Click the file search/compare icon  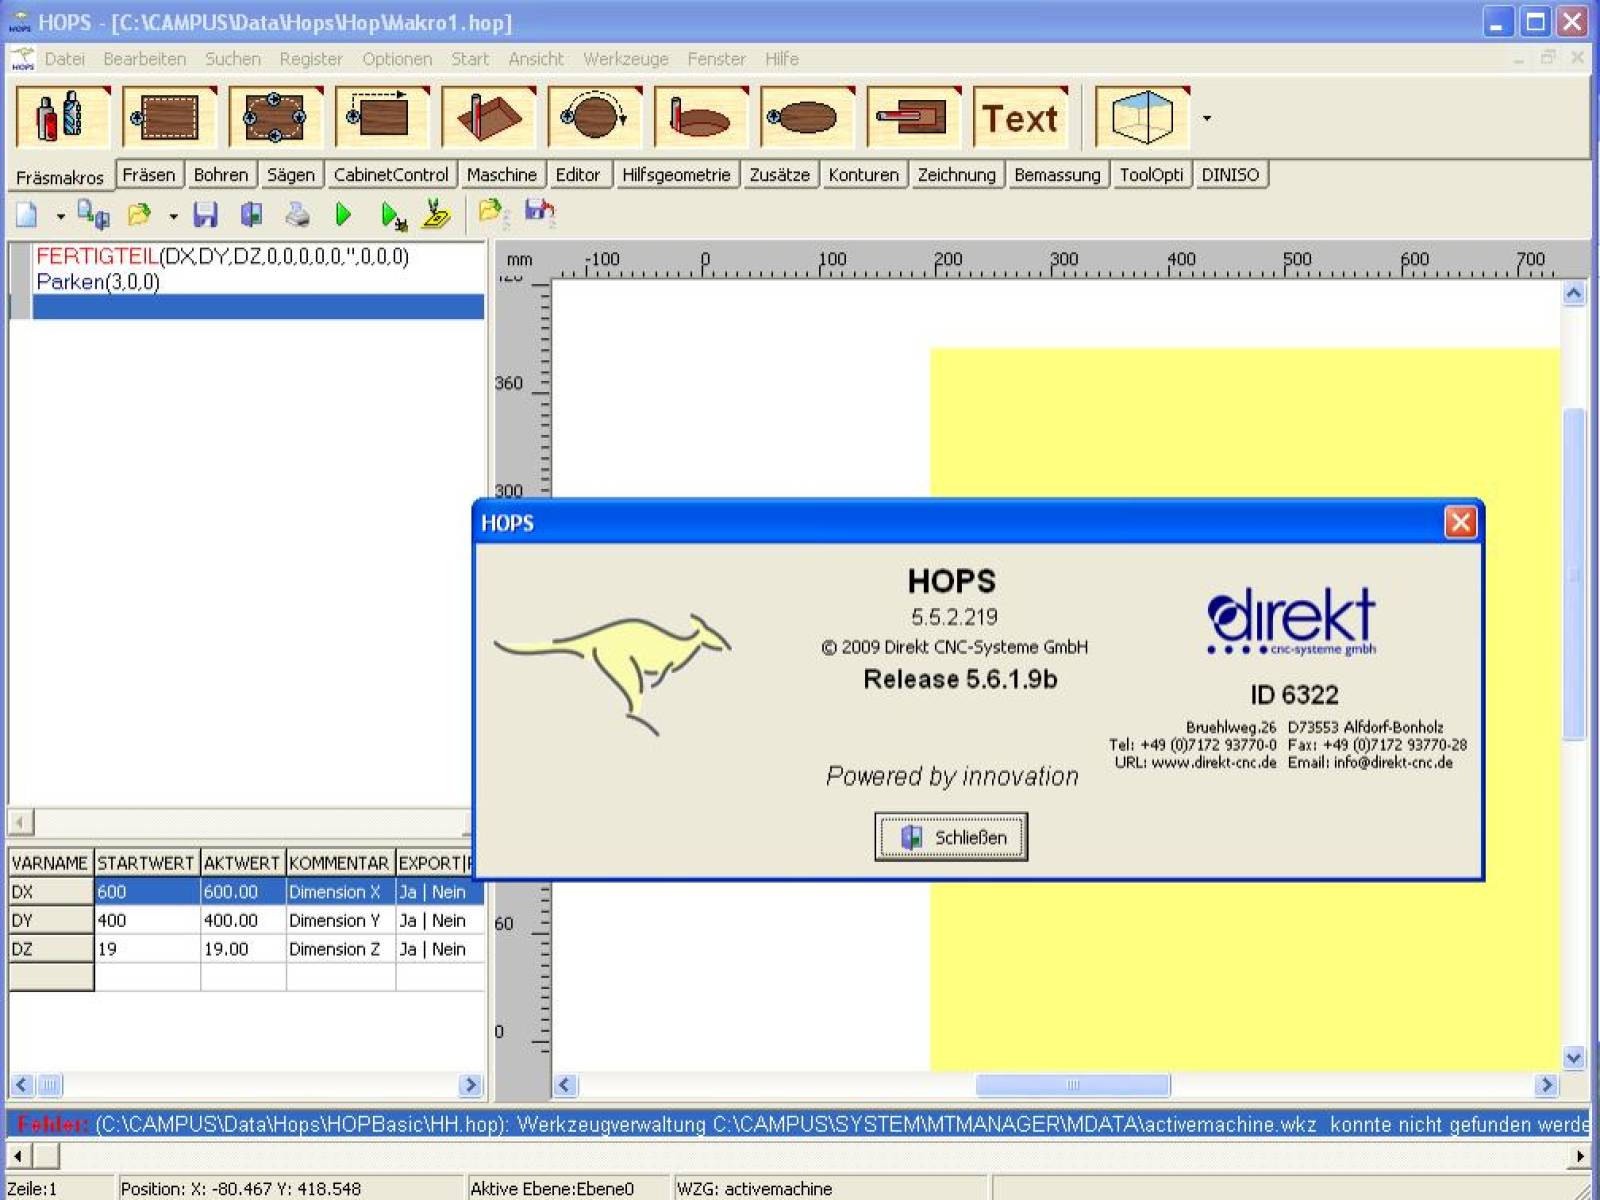[94, 214]
